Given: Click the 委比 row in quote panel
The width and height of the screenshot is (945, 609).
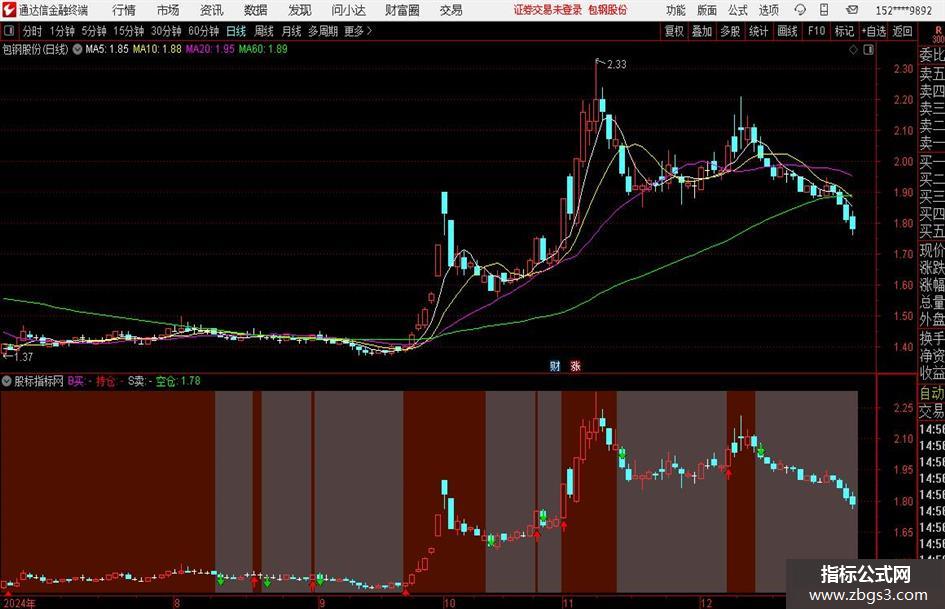Looking at the screenshot, I should pos(931,55).
